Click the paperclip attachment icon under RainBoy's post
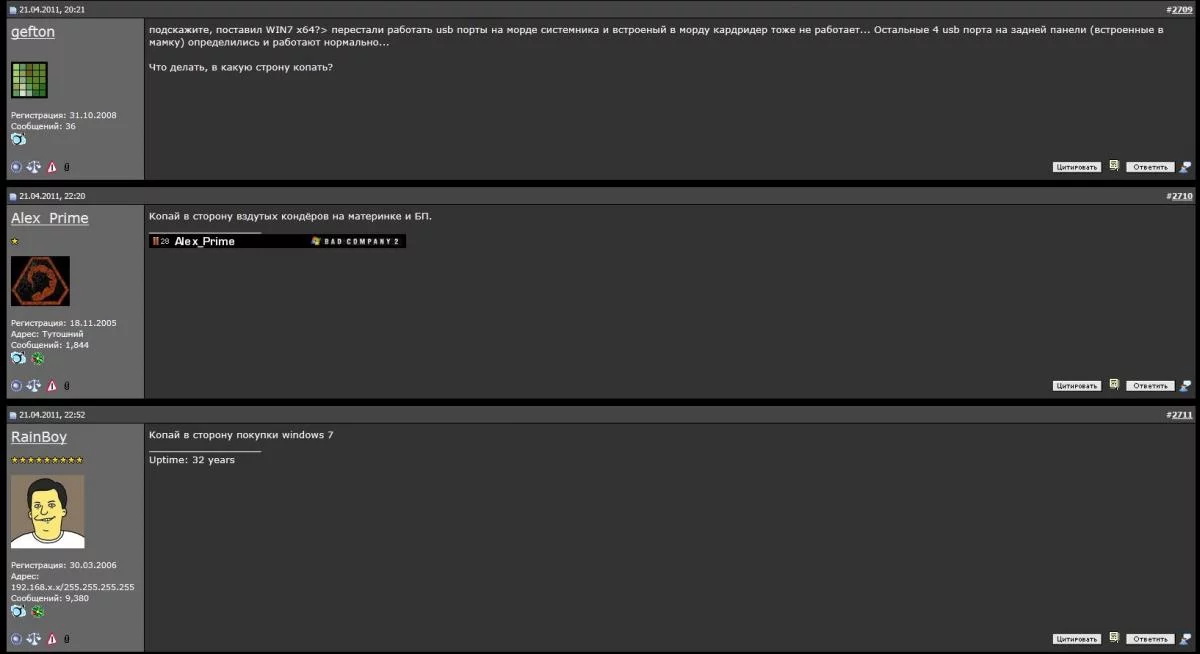The width and height of the screenshot is (1200, 654). pyautogui.click(x=65, y=638)
